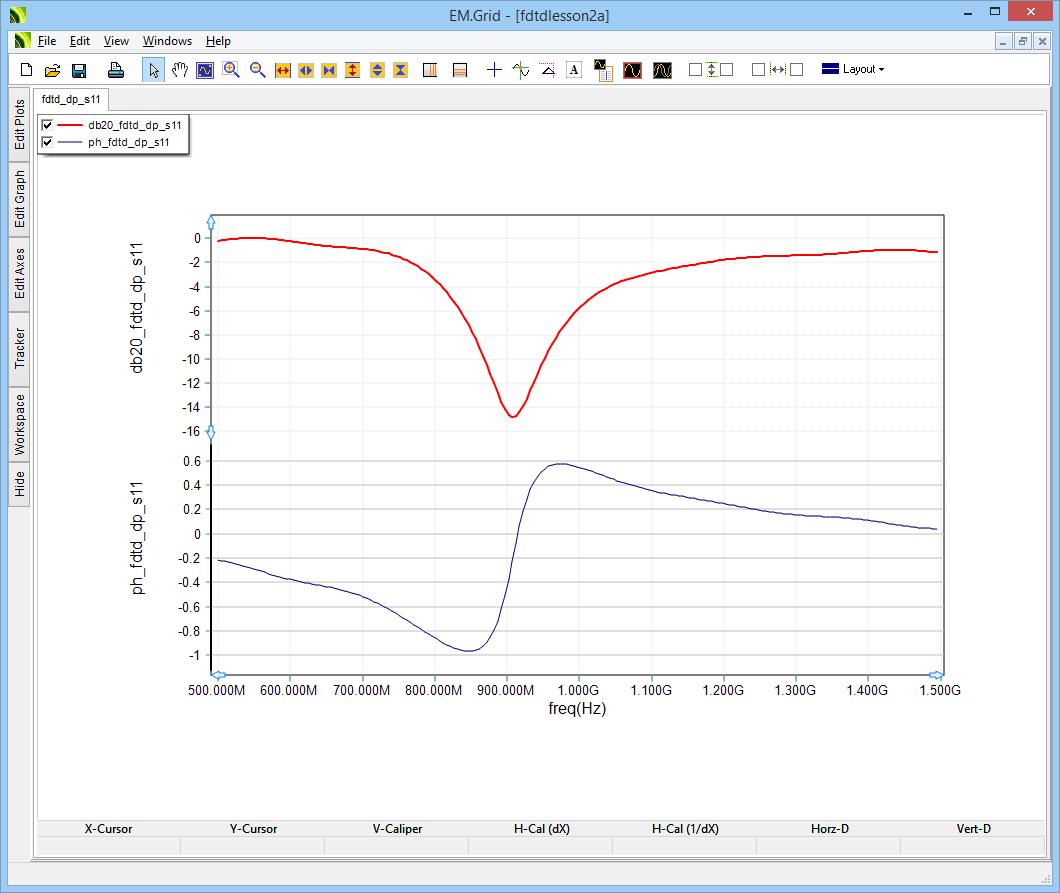Viewport: 1060px width, 893px height.
Task: Click the top vertical axis scale handle
Action: pos(210,220)
